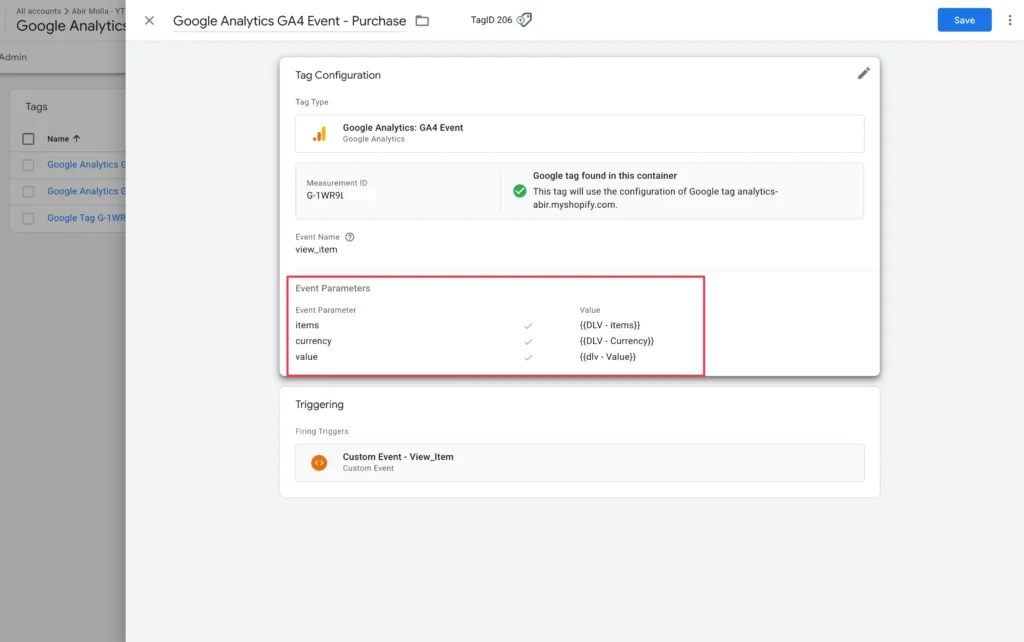
Task: Click the variable checkmark beside currency parameter
Action: coord(528,340)
